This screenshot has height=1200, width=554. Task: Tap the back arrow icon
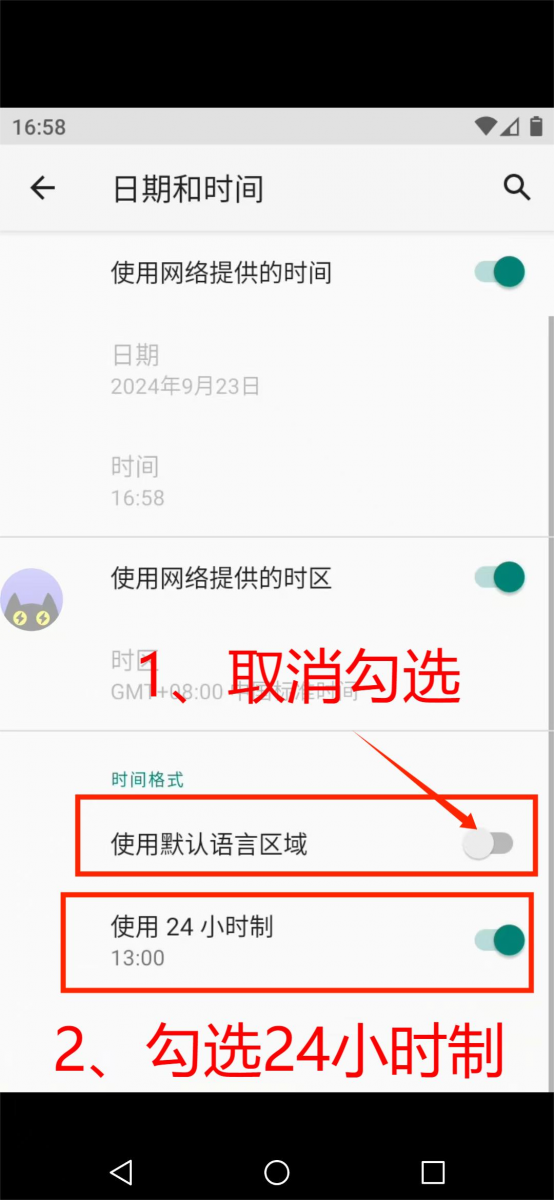(x=42, y=188)
